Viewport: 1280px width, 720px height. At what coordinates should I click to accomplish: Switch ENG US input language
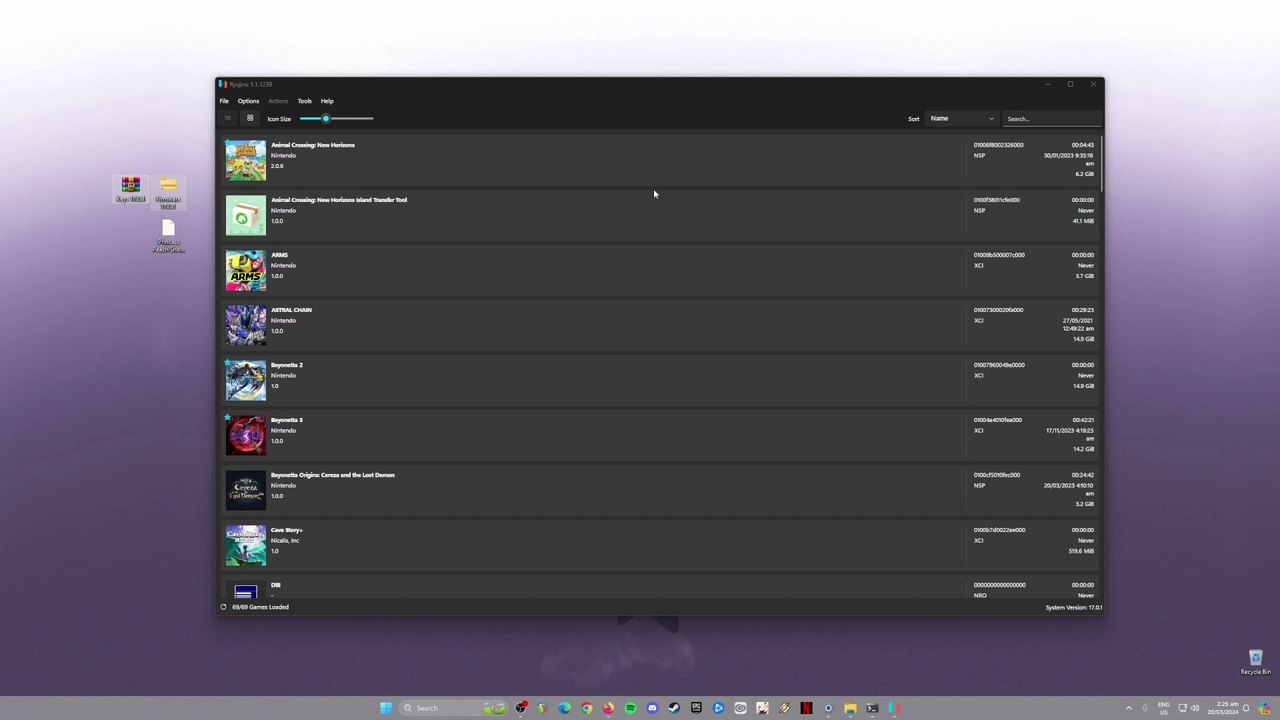point(1164,708)
